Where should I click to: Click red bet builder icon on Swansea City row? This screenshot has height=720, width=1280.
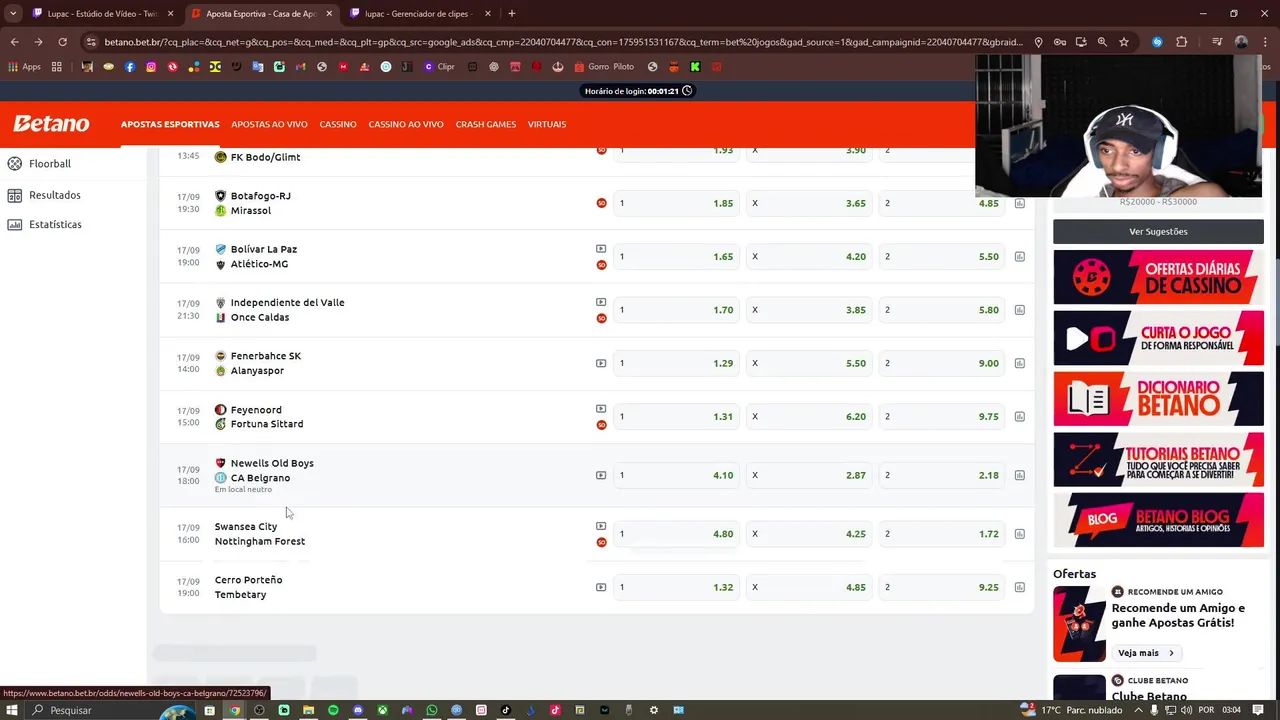601,542
